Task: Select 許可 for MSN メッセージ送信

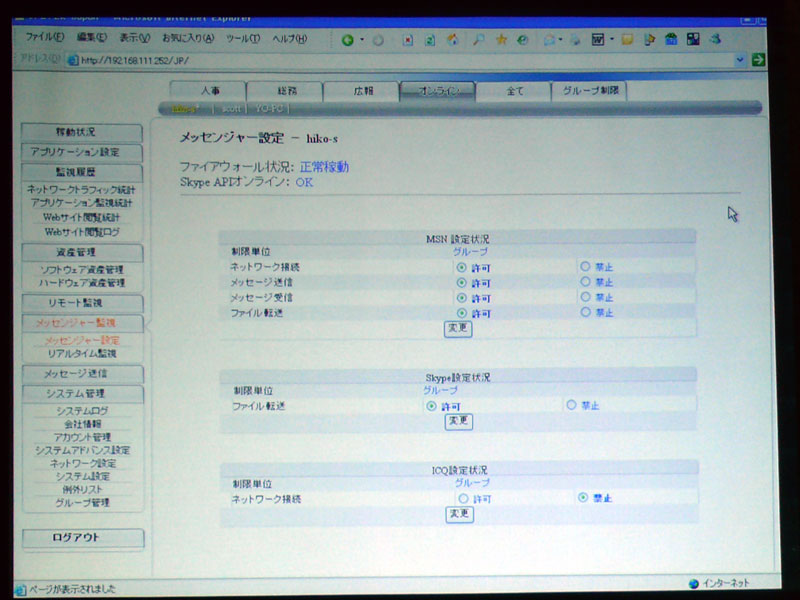Action: (461, 283)
